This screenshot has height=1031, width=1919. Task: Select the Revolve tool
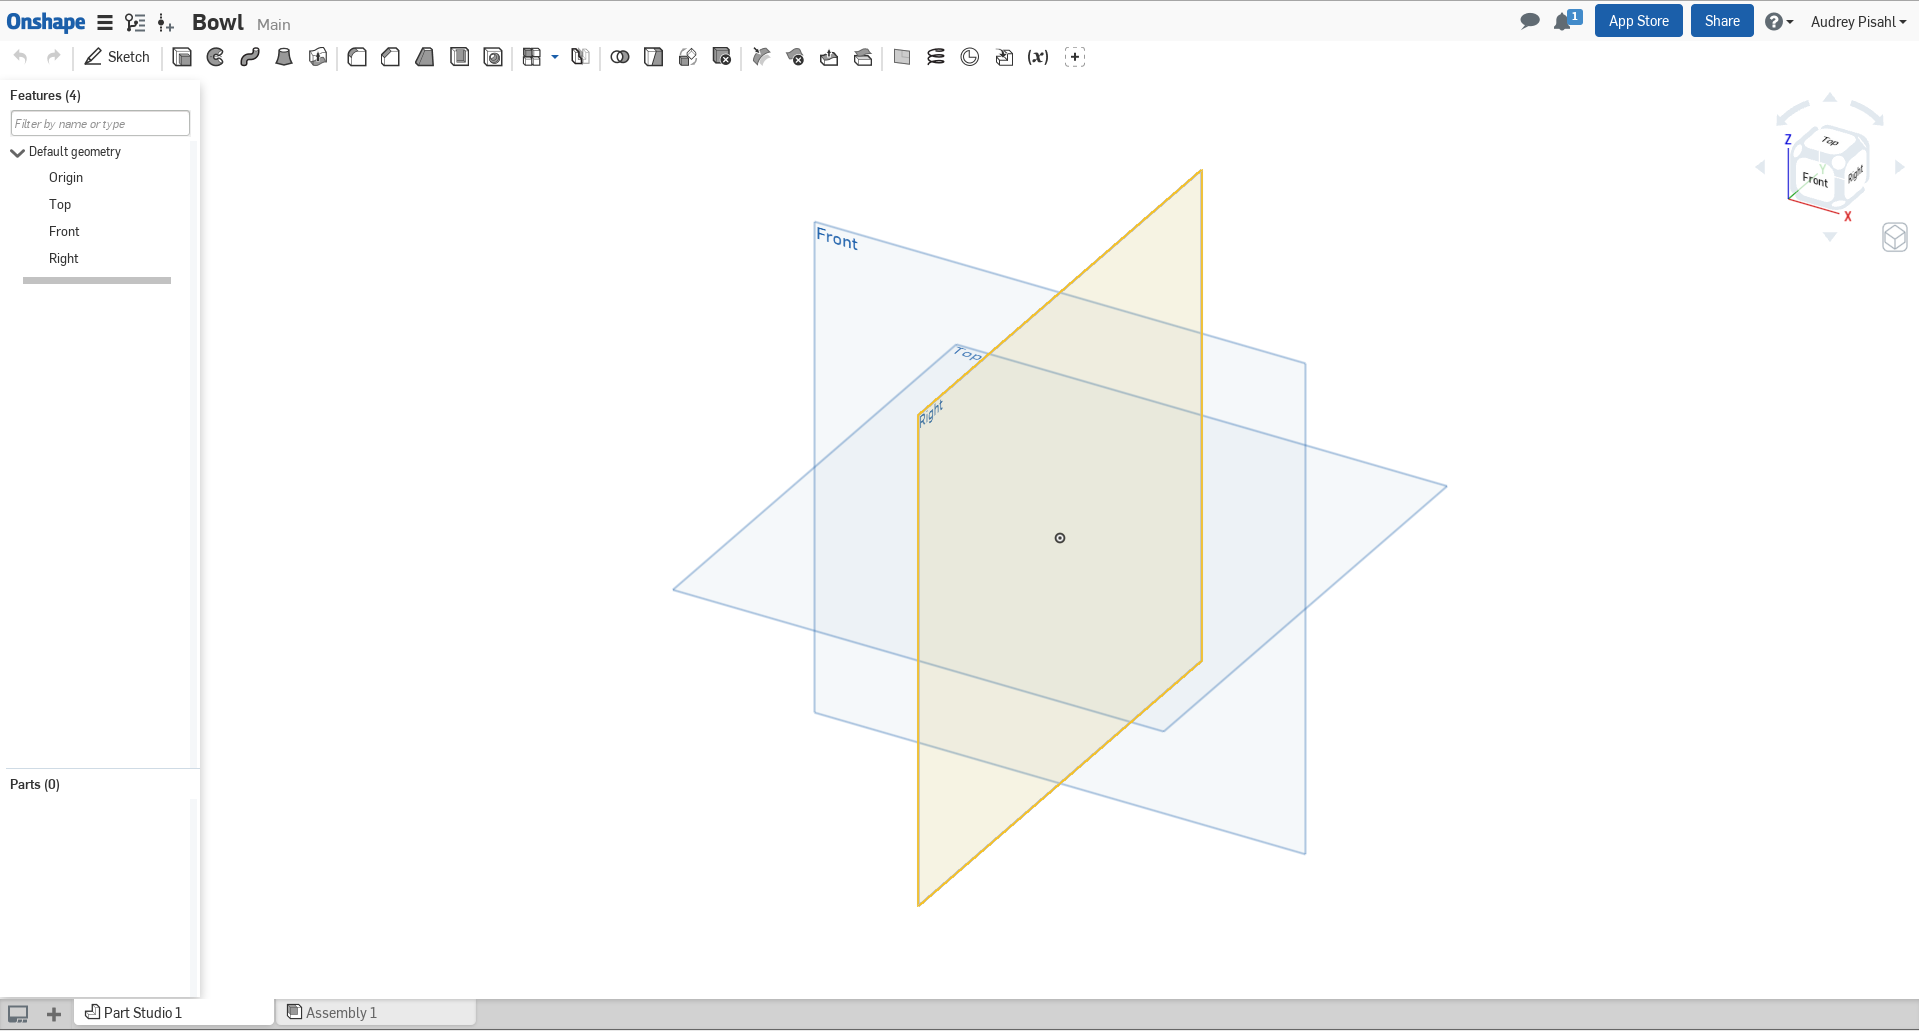(216, 57)
